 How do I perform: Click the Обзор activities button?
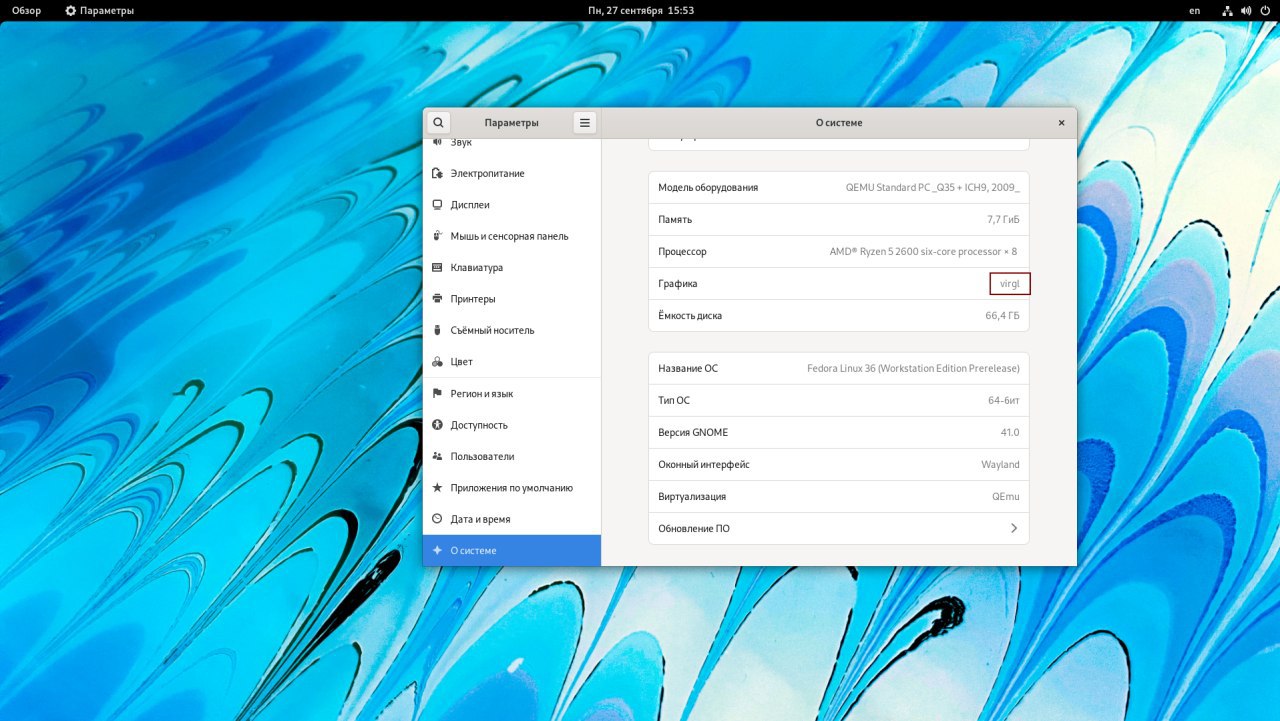point(26,10)
